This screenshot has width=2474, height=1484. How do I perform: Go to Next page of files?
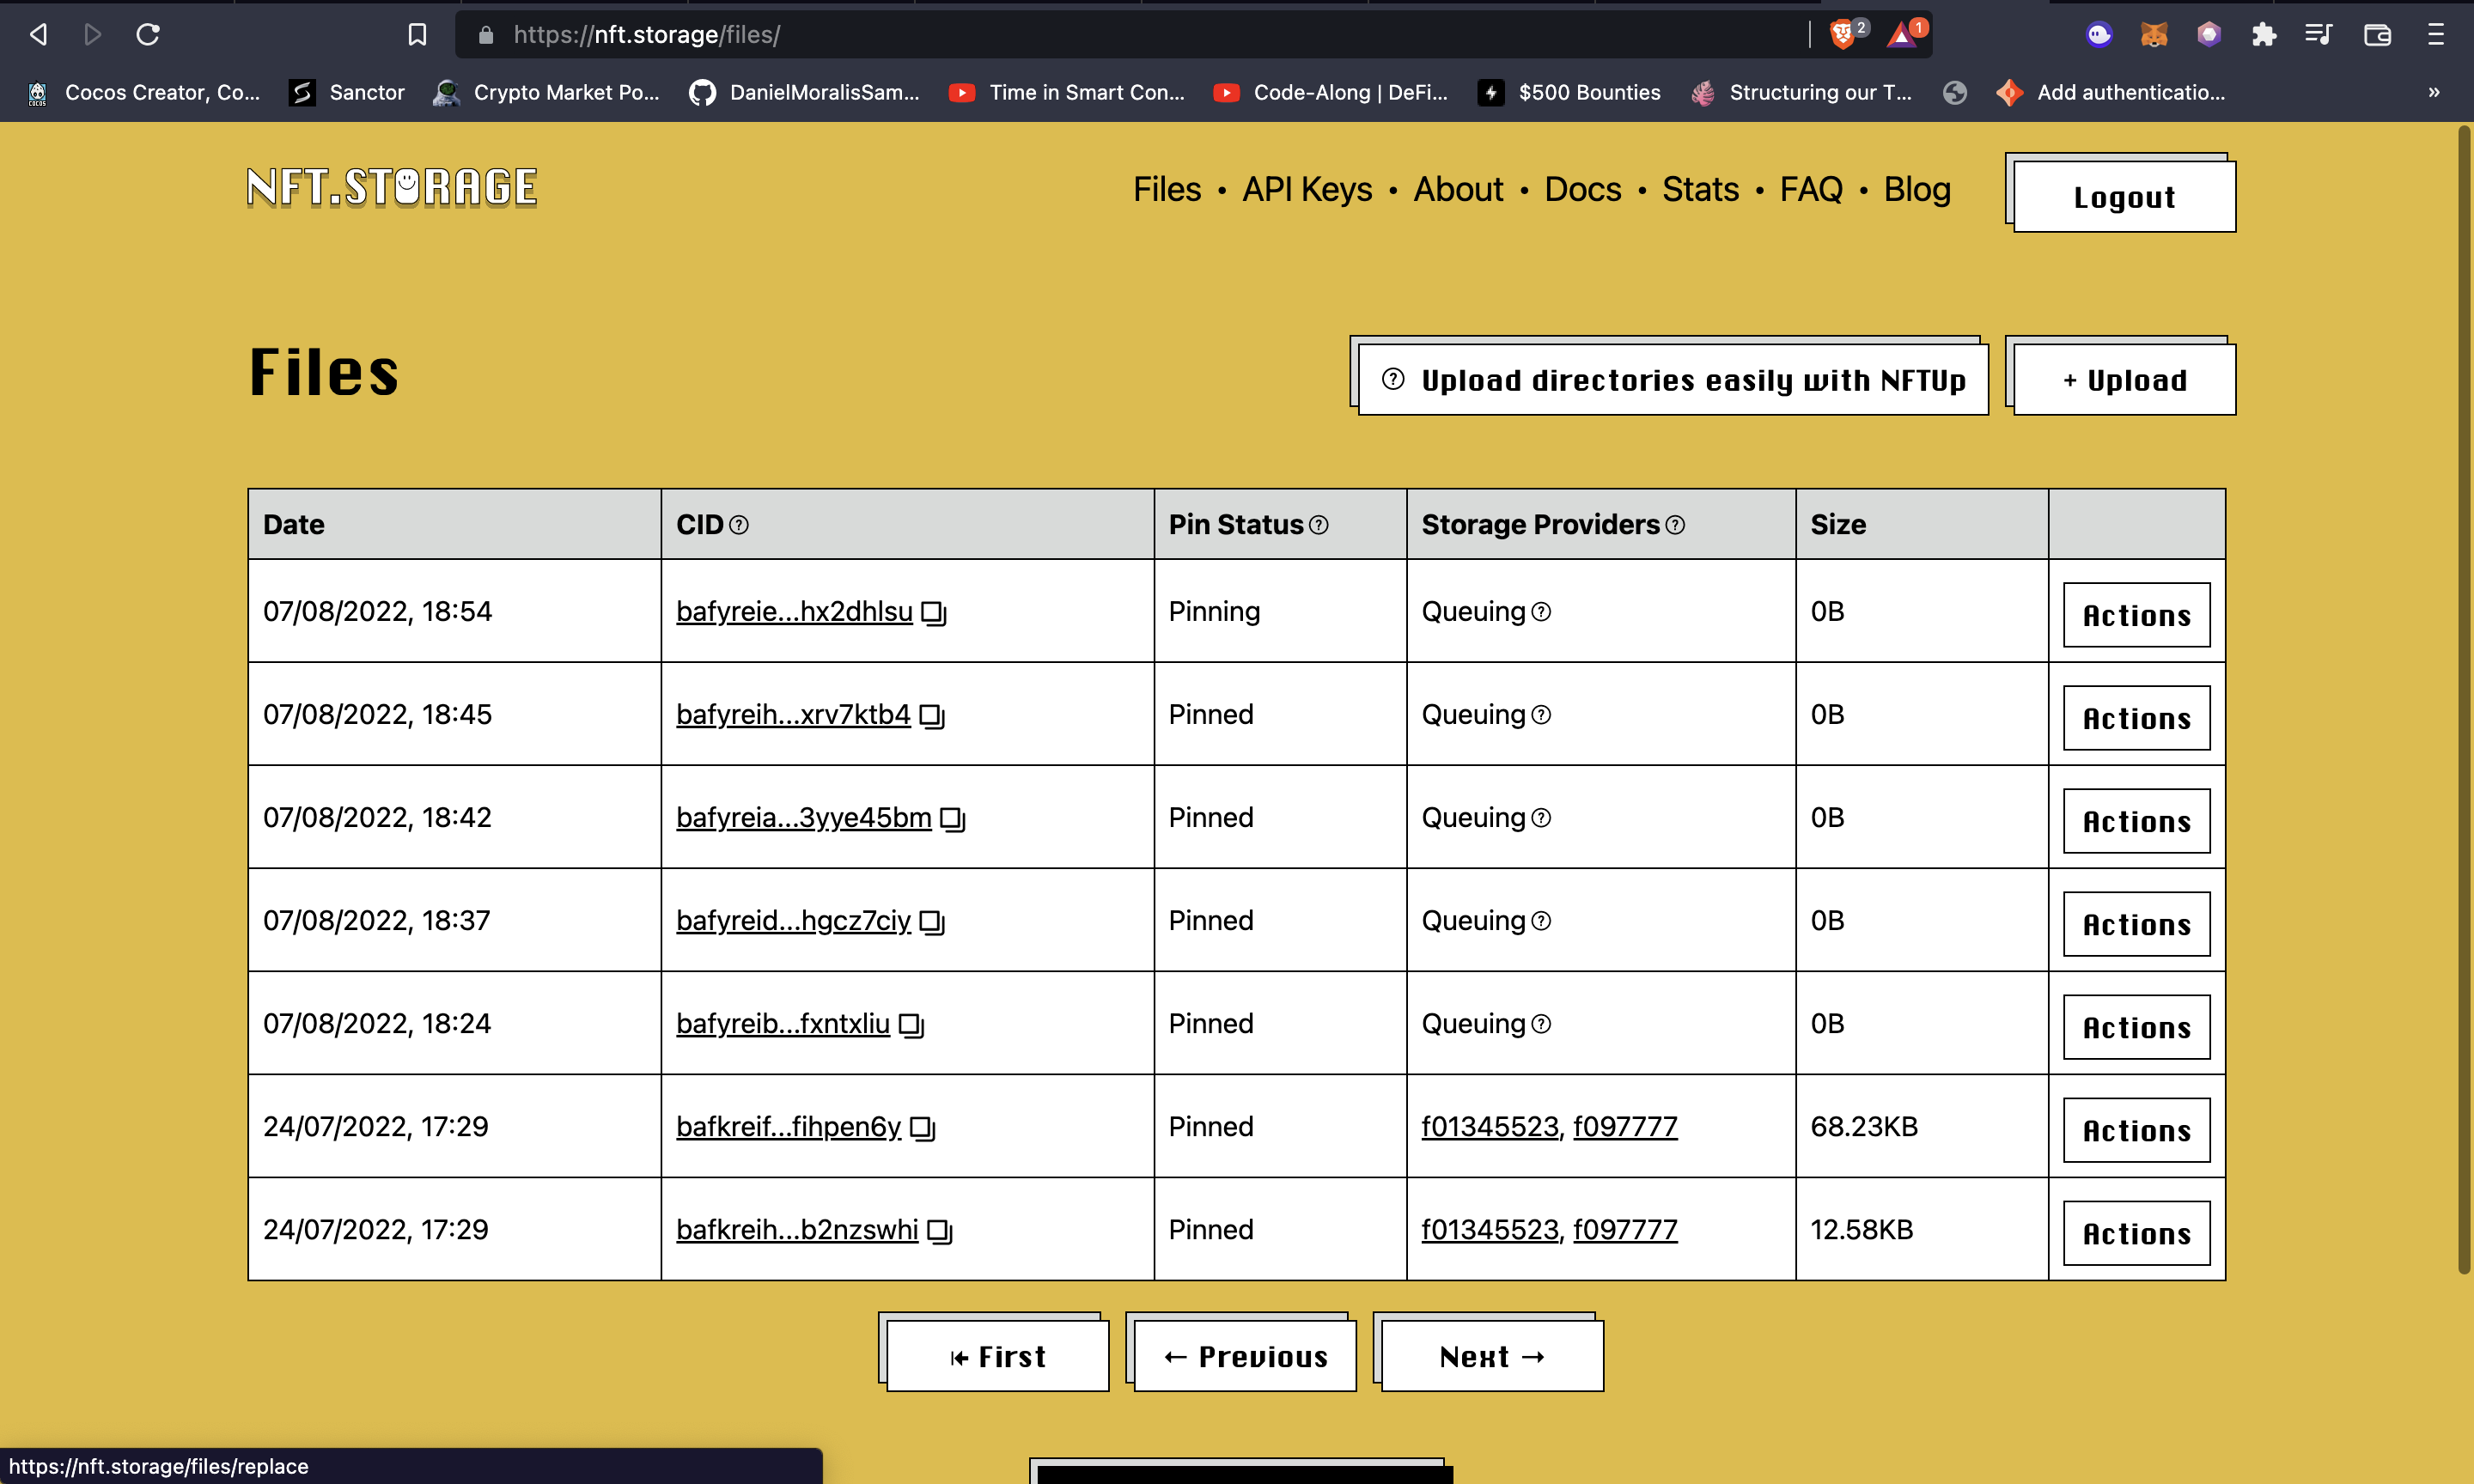(1492, 1356)
